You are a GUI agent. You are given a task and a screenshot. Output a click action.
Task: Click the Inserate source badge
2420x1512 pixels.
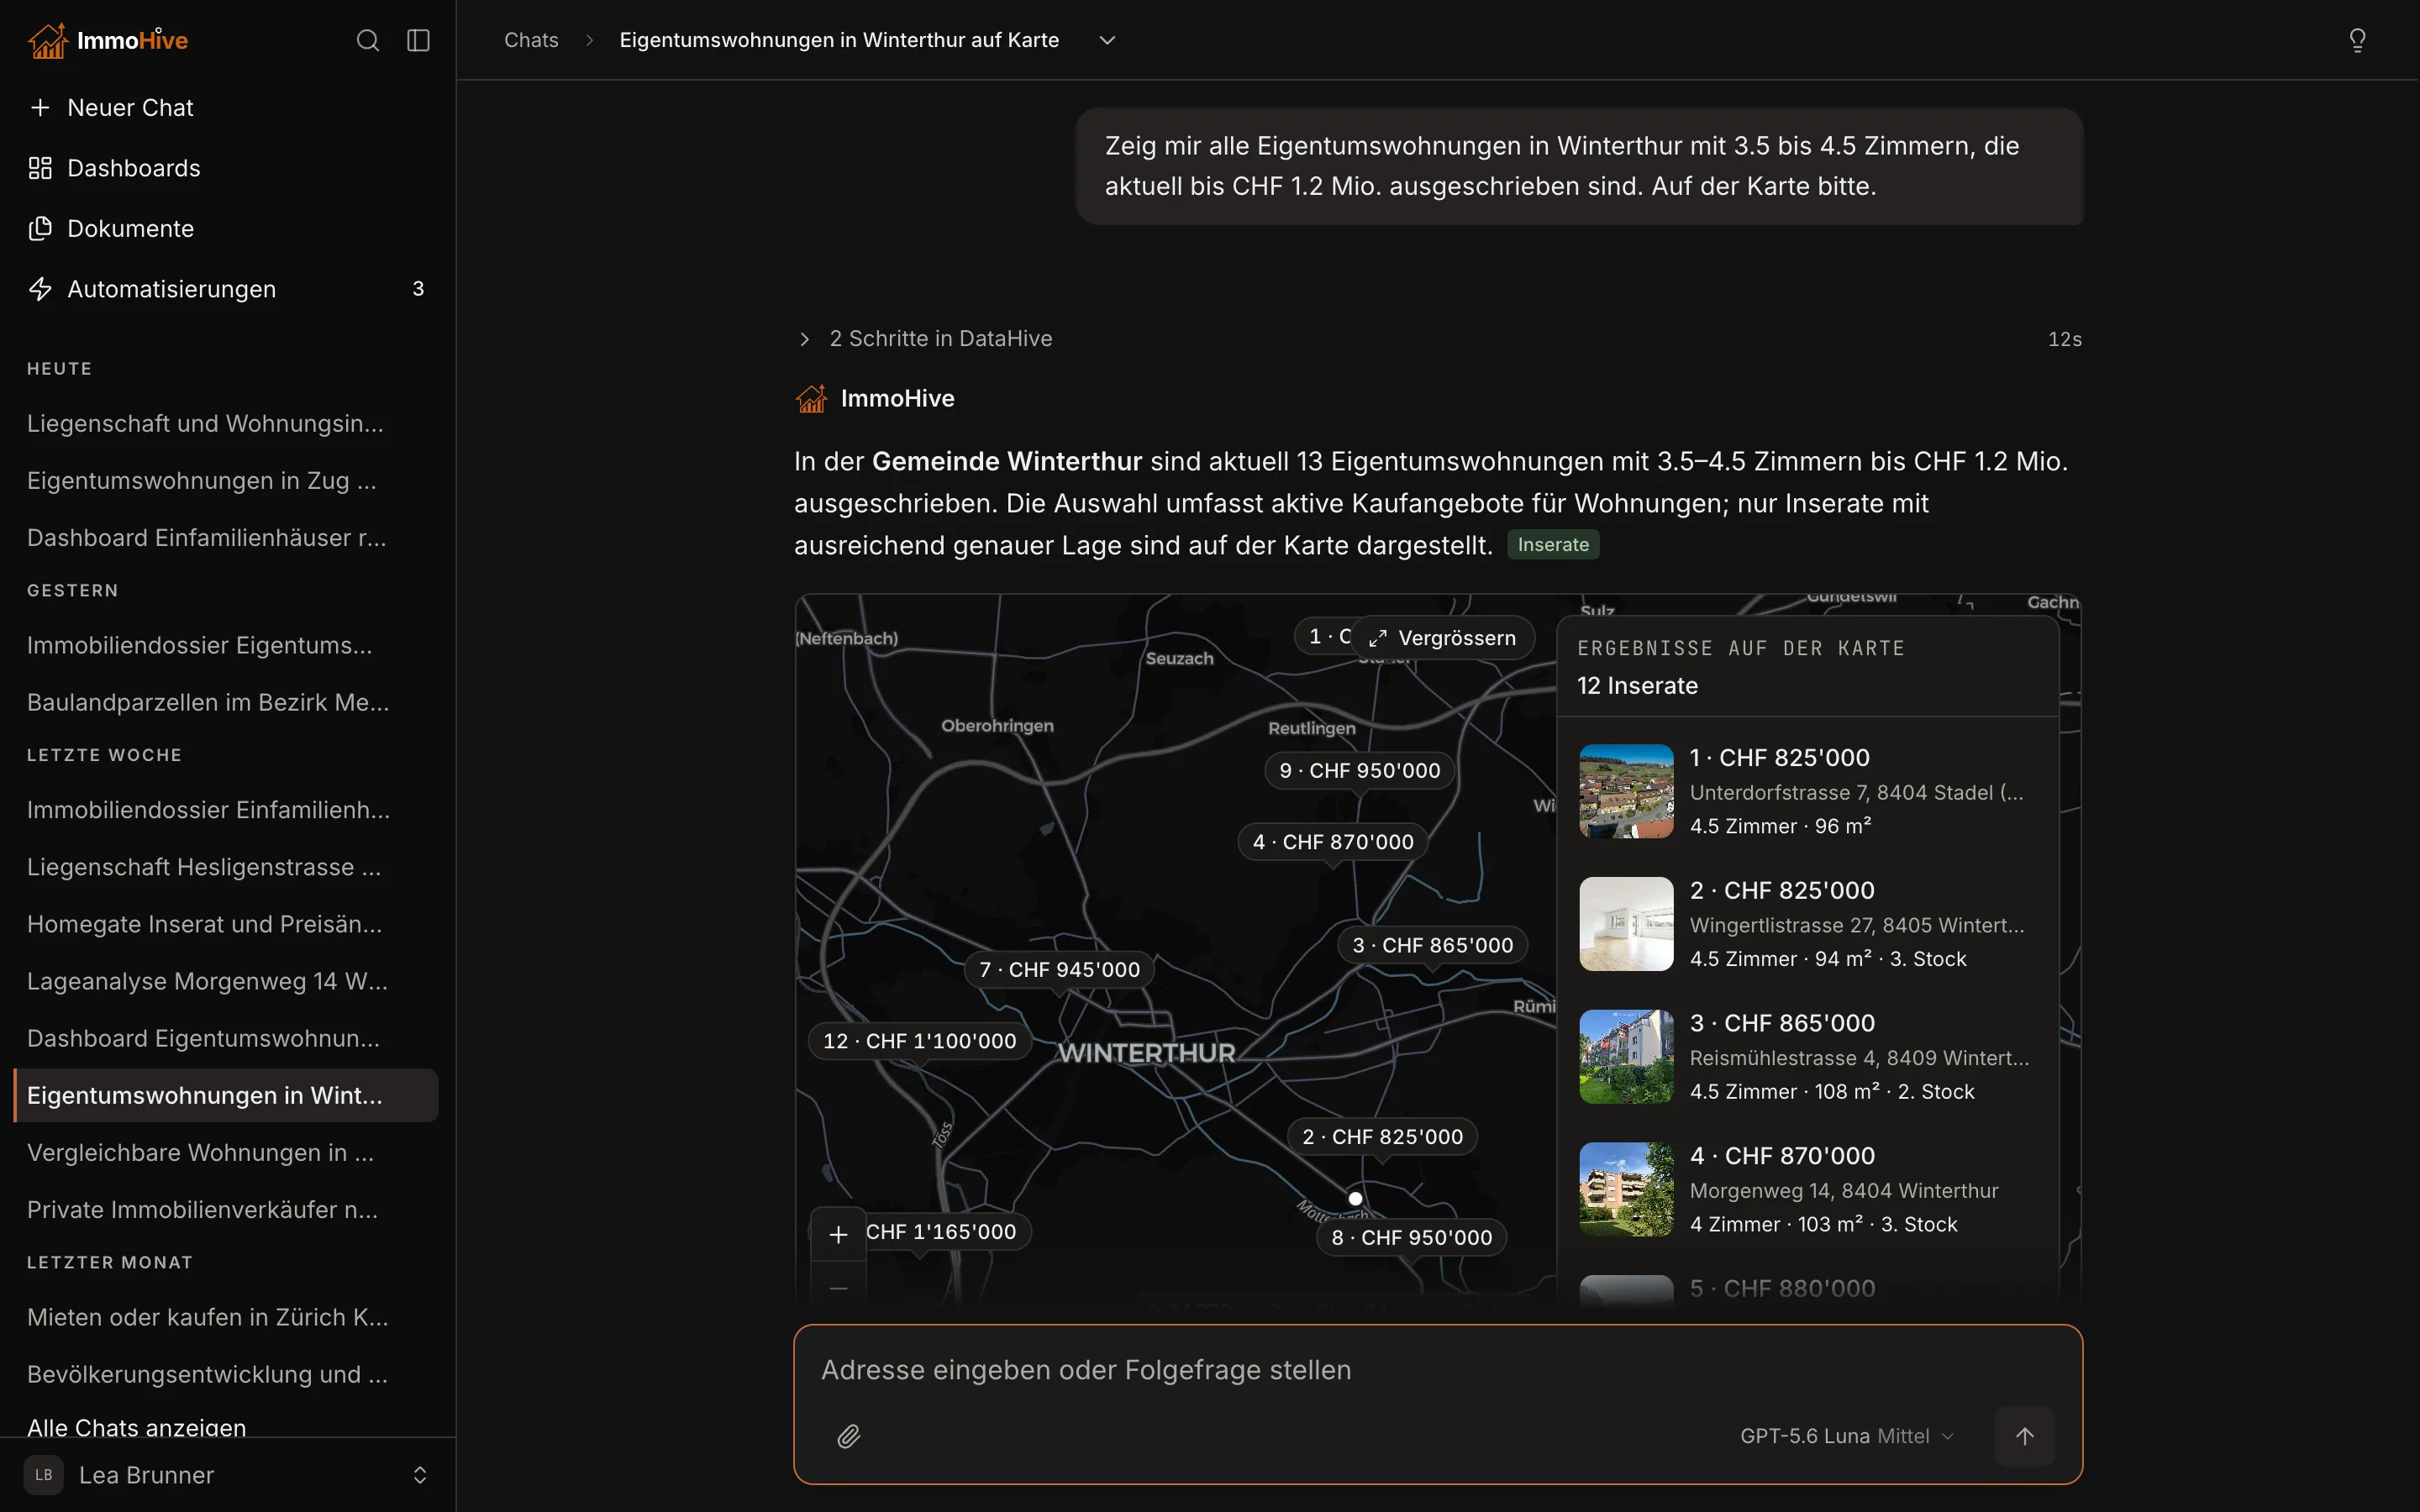coord(1553,544)
